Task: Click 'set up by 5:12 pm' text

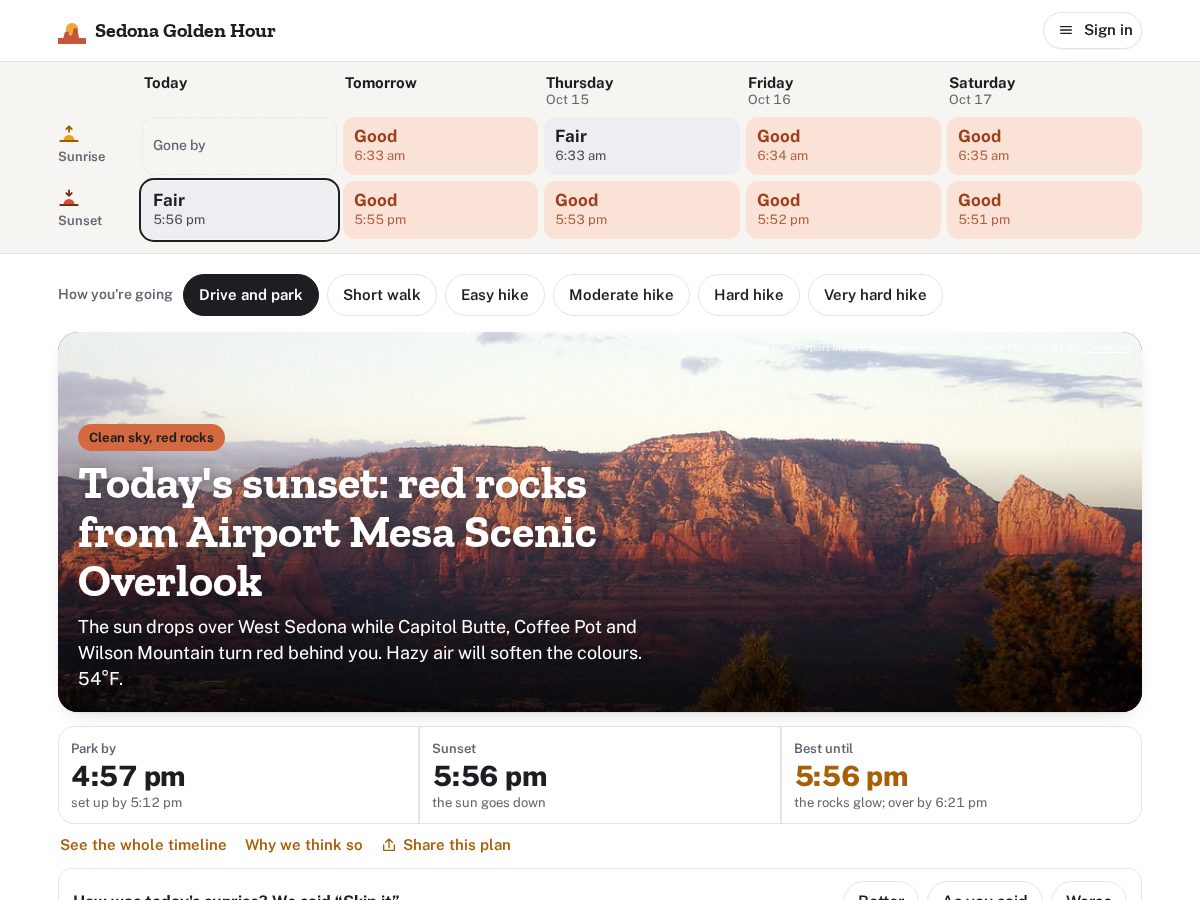Action: 126,802
